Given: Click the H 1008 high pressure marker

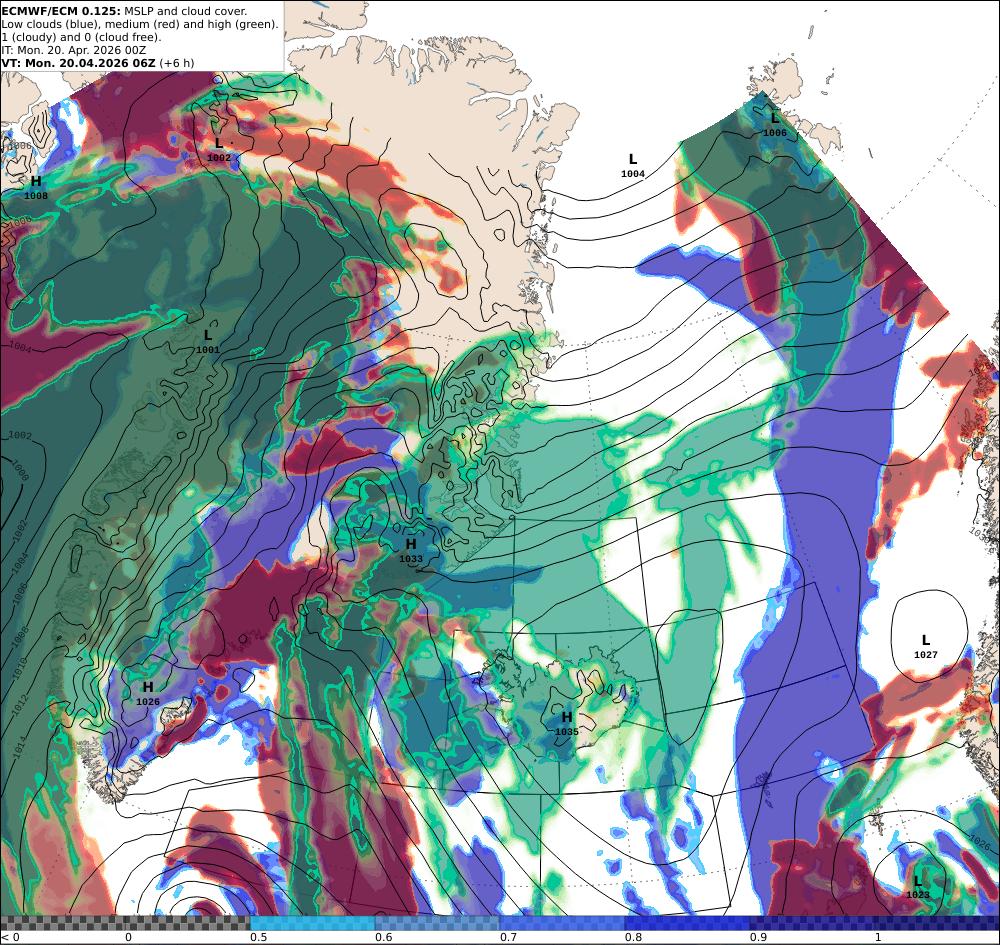Looking at the screenshot, I should 36,187.
